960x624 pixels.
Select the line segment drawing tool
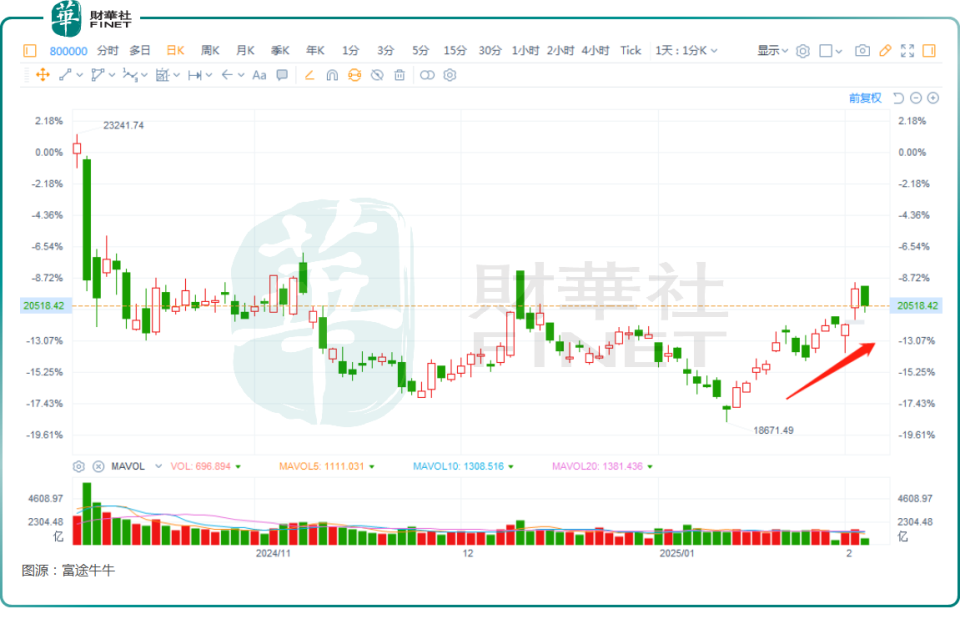tap(66, 75)
